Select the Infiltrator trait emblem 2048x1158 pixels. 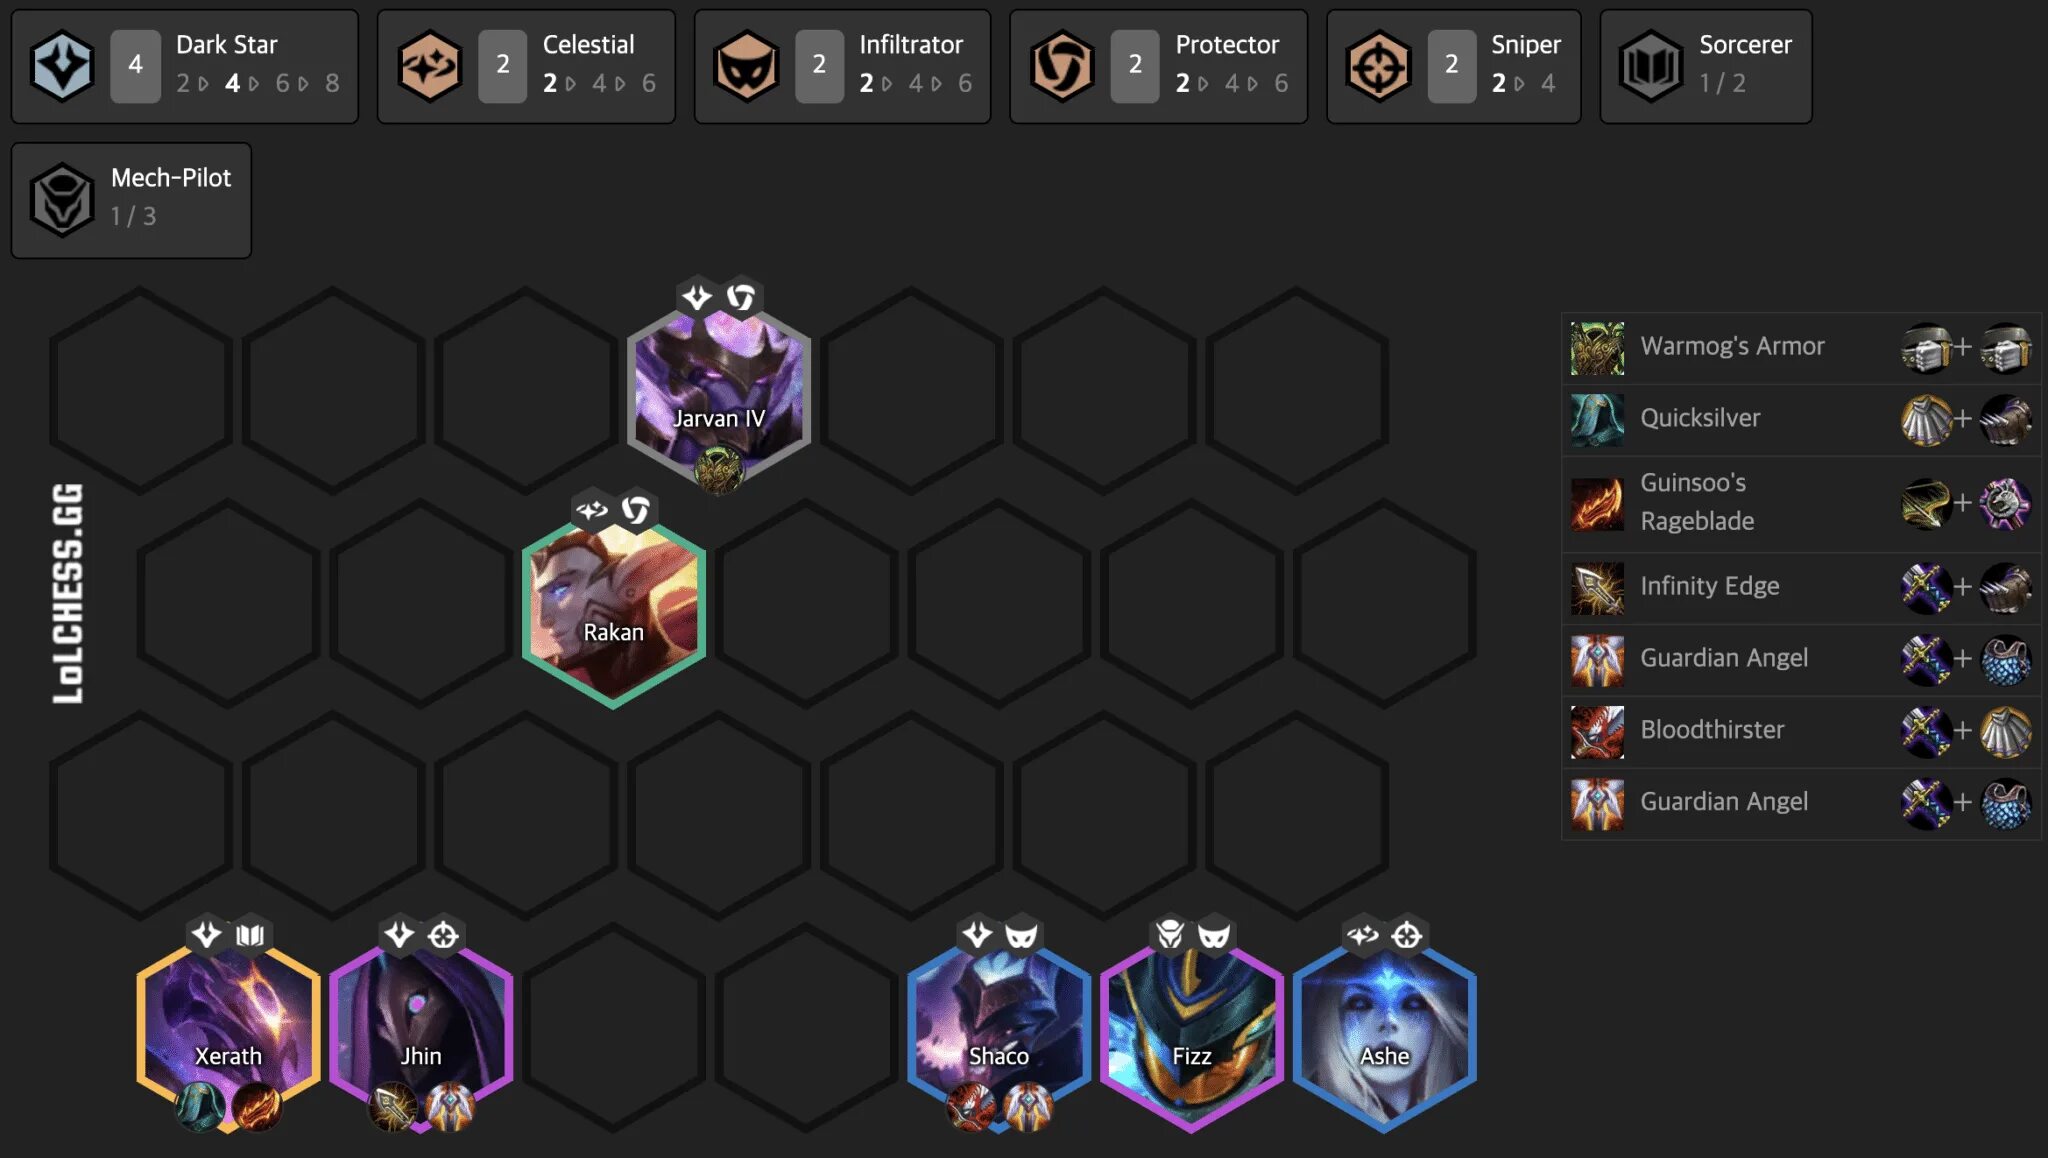pyautogui.click(x=746, y=66)
